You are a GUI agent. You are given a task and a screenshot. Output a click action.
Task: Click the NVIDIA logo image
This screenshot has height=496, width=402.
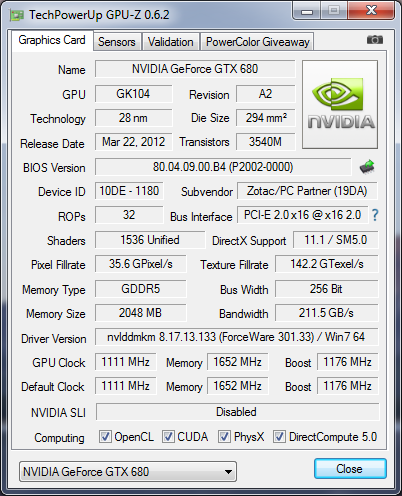(x=340, y=104)
